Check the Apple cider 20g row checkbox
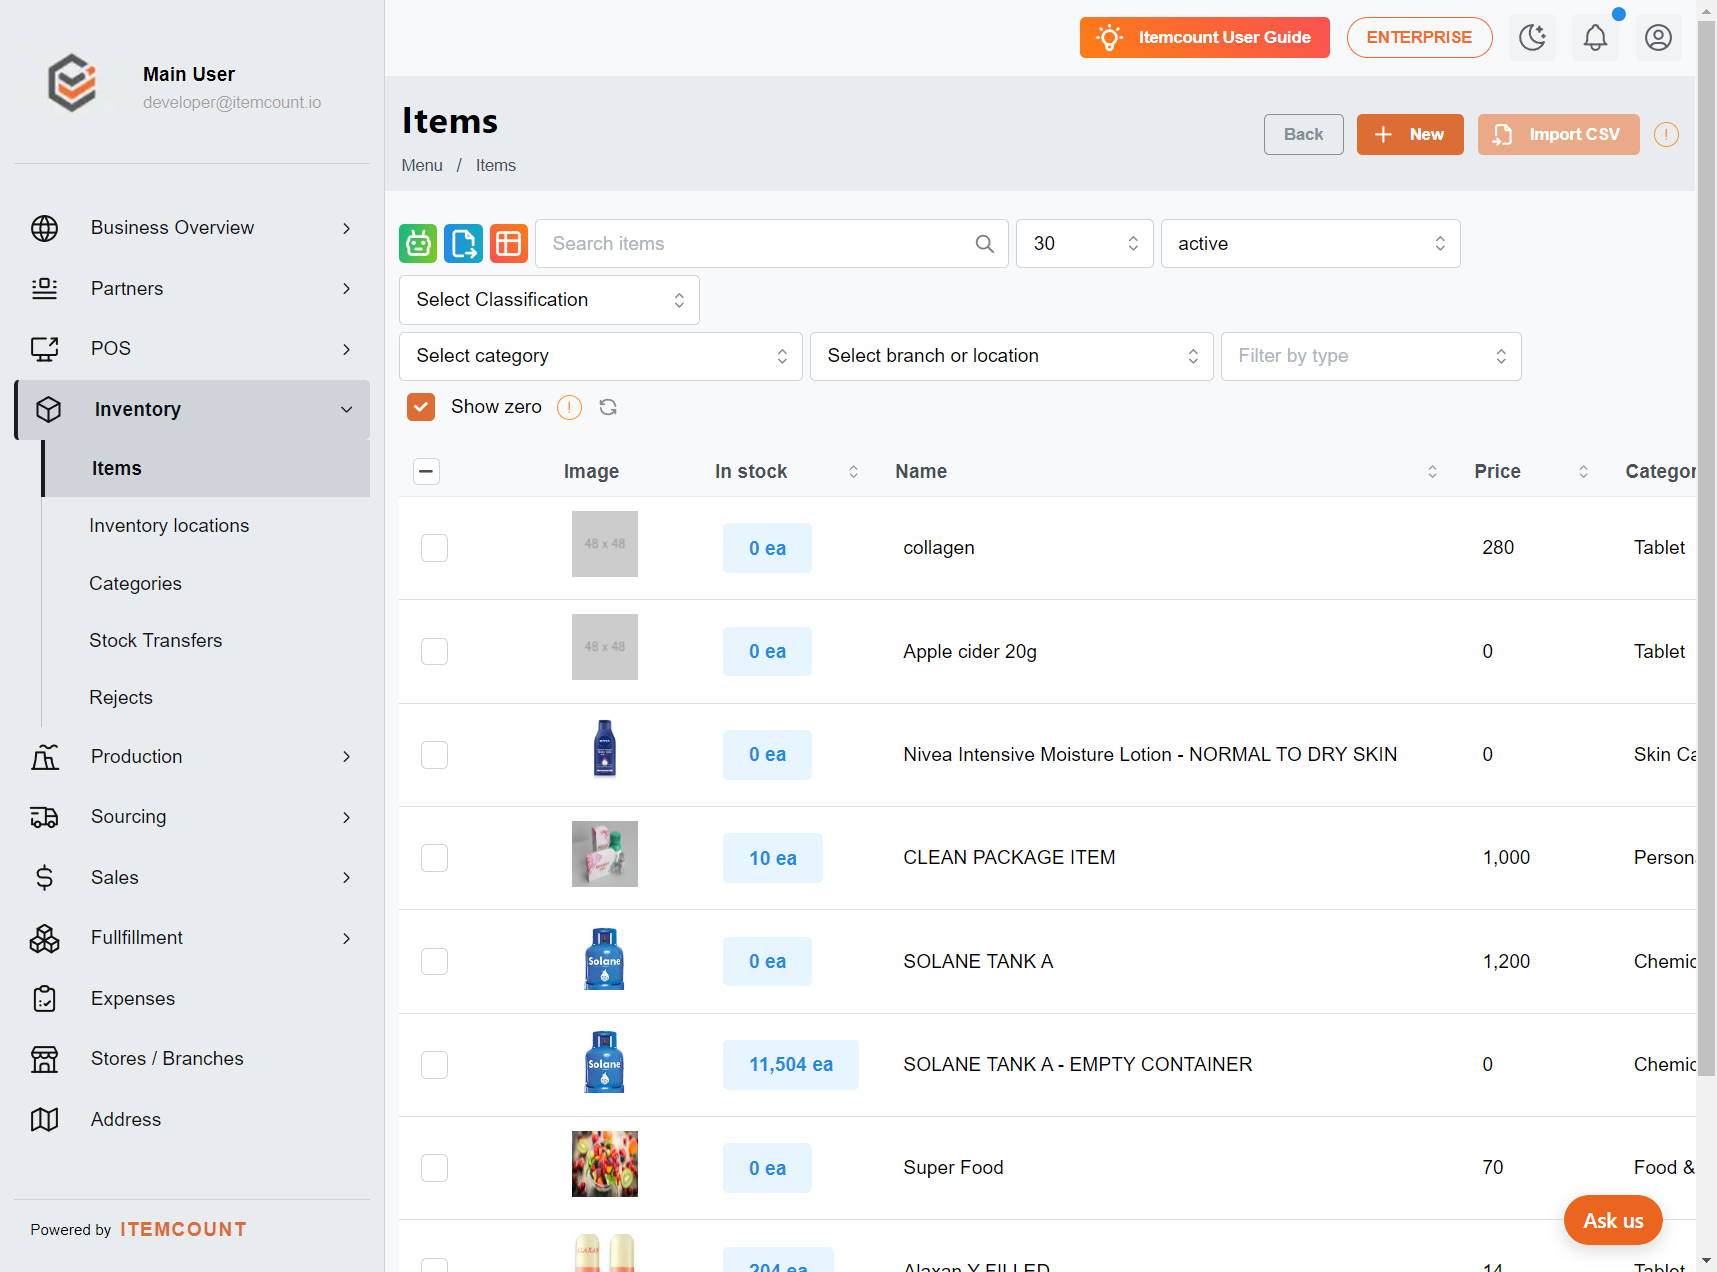This screenshot has height=1272, width=1717. click(434, 652)
